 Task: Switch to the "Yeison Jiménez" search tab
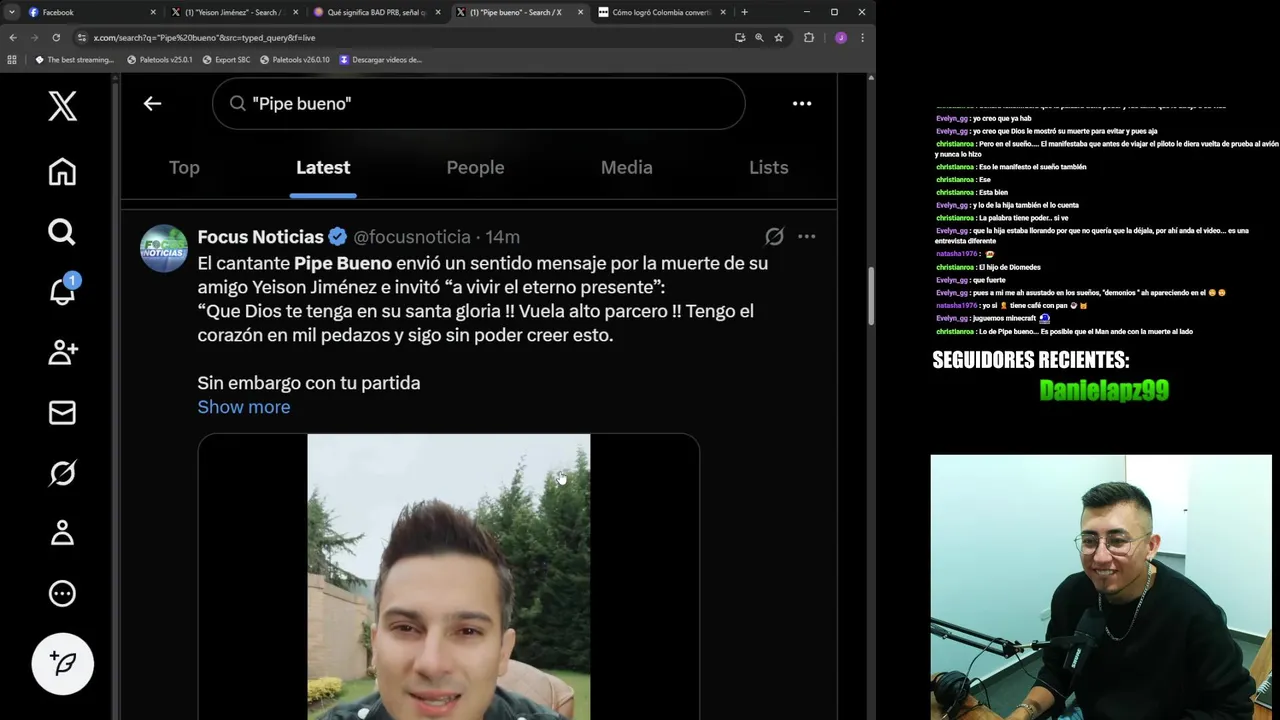tap(234, 12)
